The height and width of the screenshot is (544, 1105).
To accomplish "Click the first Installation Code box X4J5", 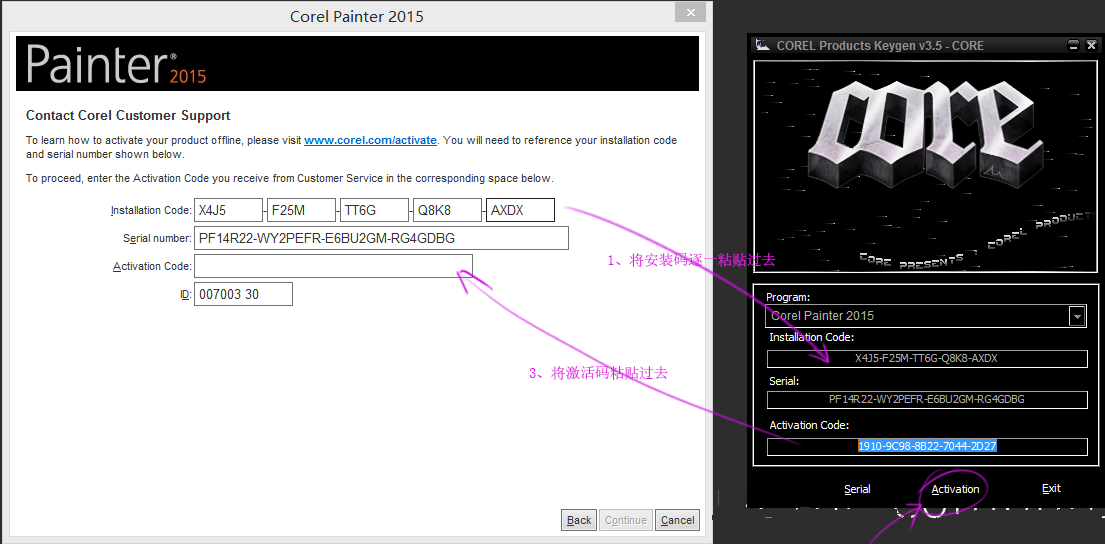I will [228, 210].
